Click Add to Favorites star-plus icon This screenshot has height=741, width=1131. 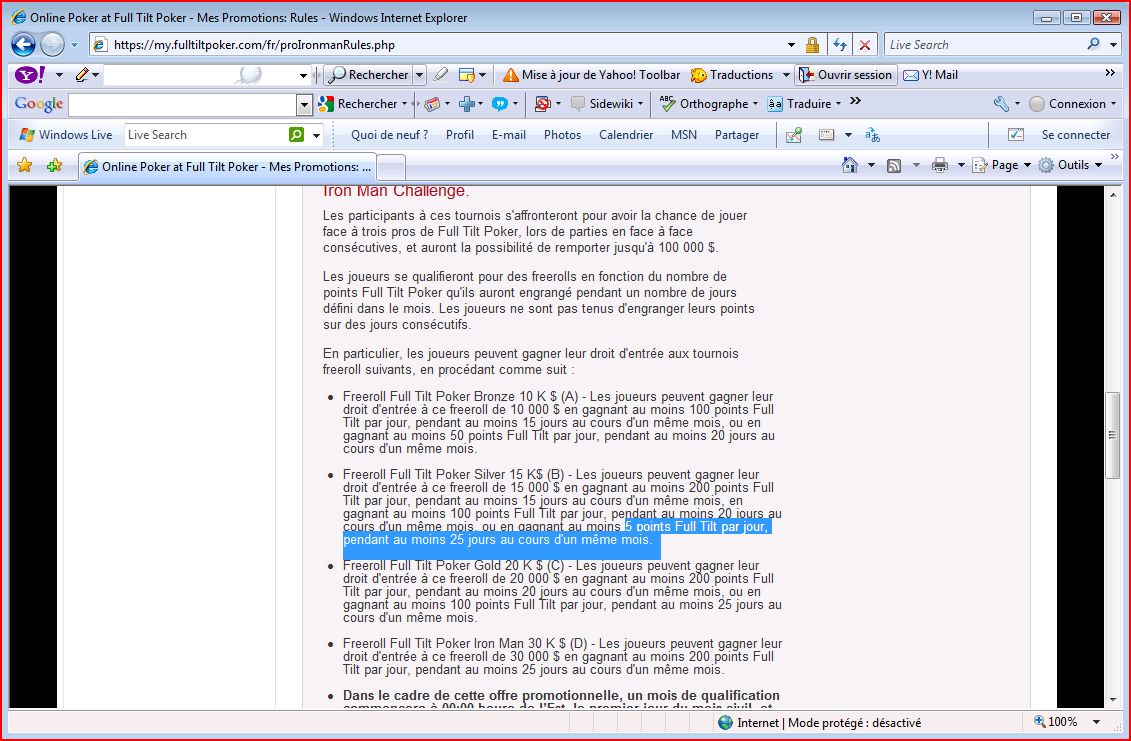[54, 166]
